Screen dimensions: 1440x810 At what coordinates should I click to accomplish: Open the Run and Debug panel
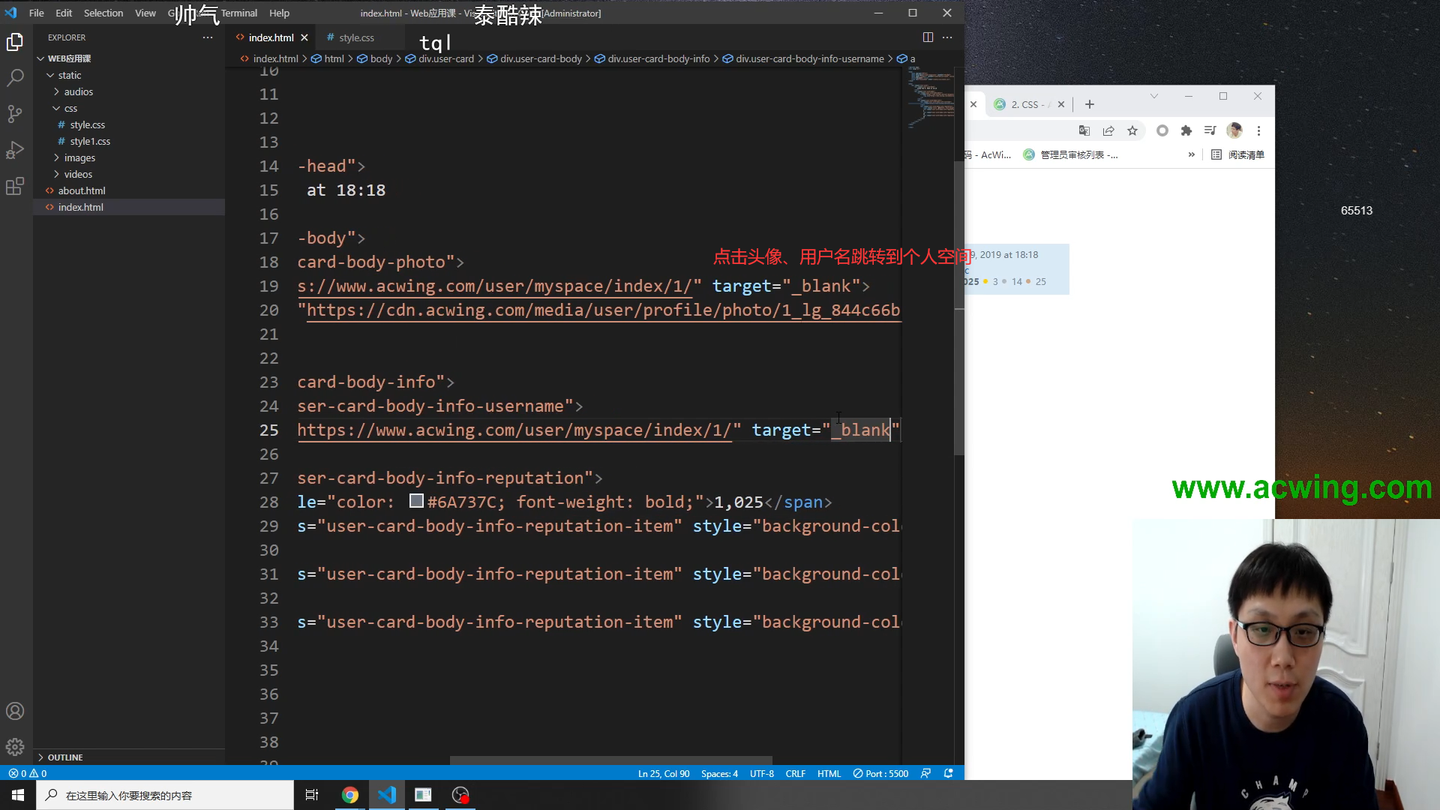(15, 149)
